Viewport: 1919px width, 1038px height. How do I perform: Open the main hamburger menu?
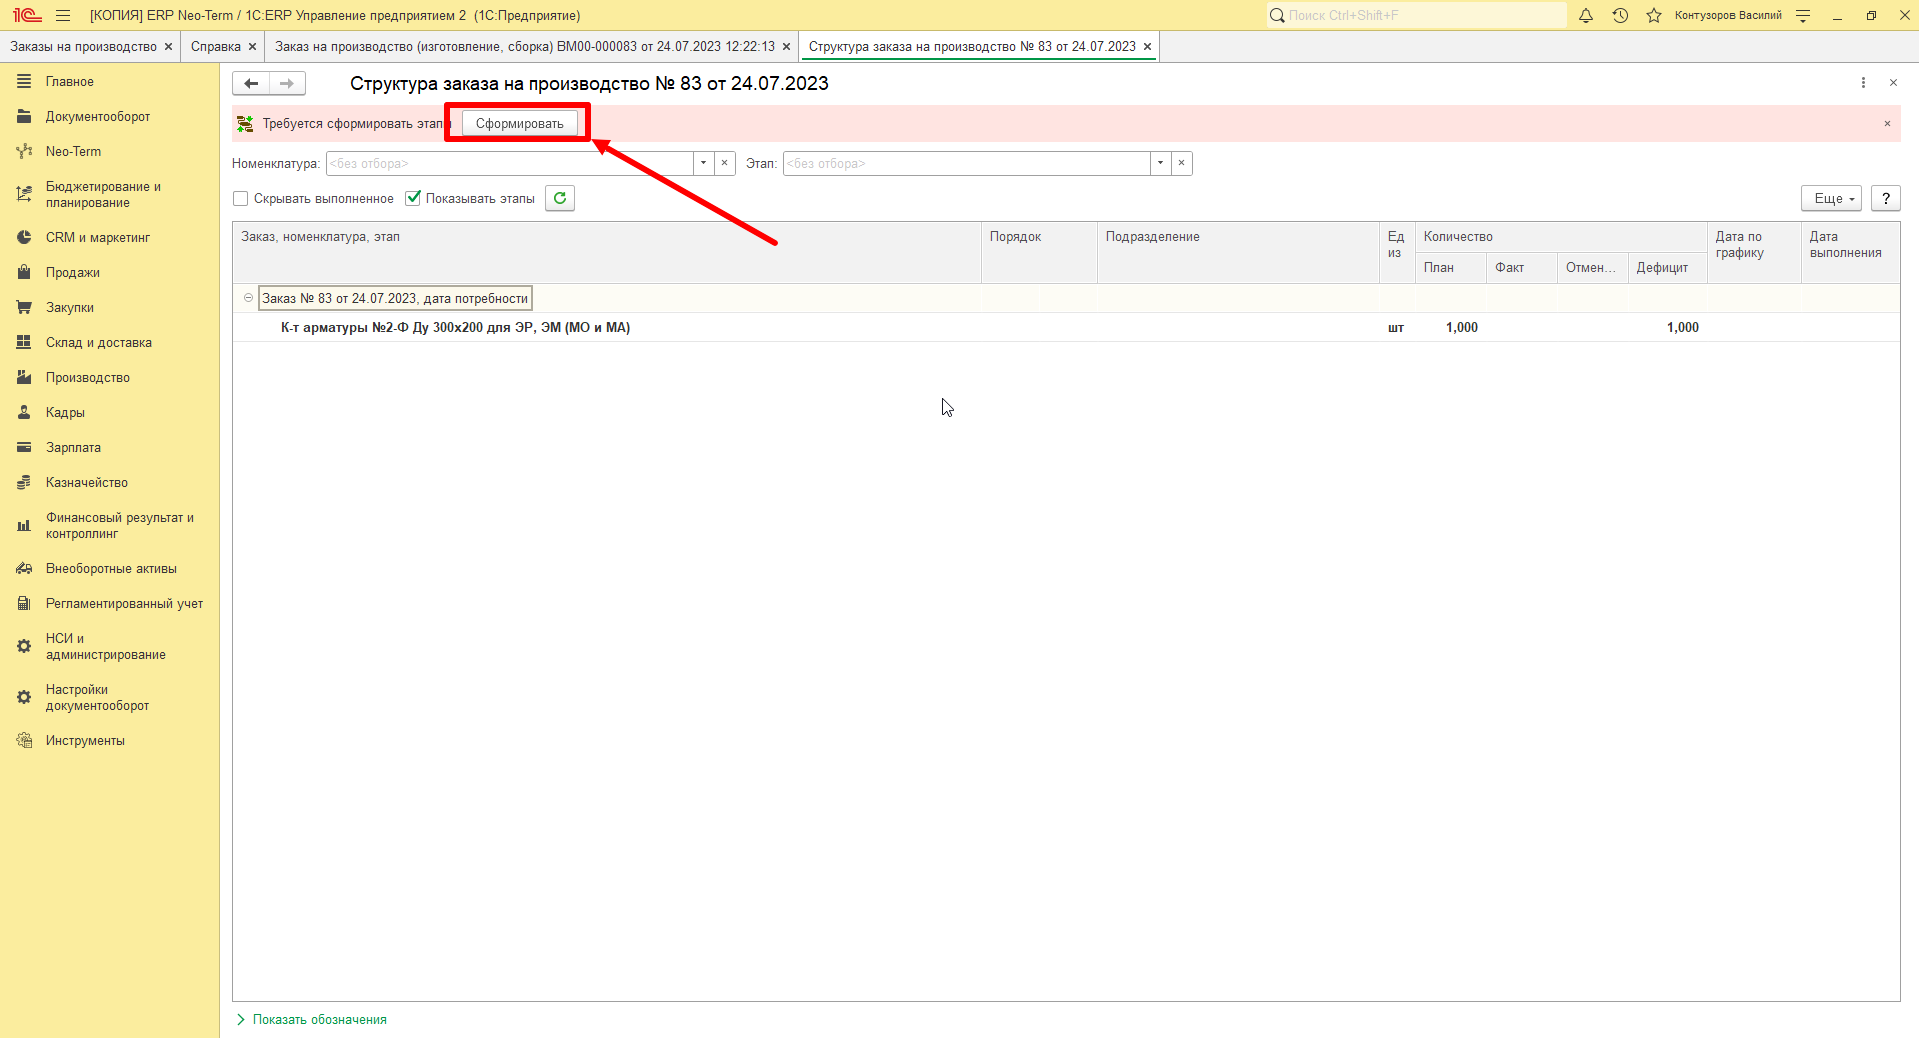tap(63, 15)
